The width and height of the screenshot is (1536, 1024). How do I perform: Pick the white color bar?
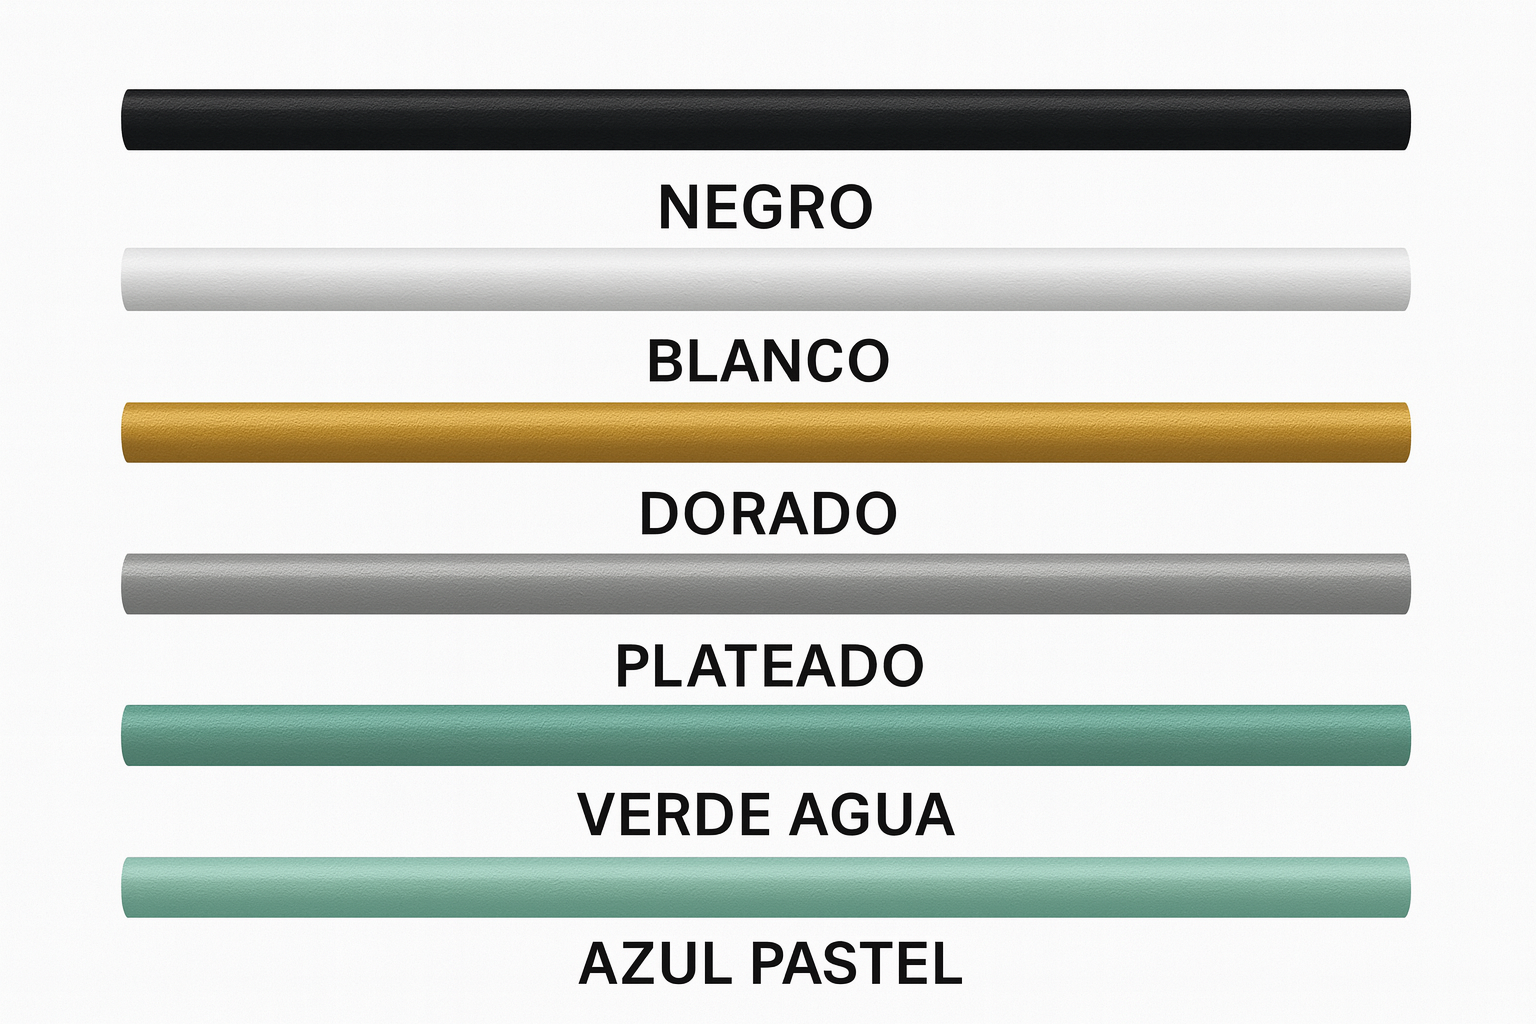click(x=766, y=279)
